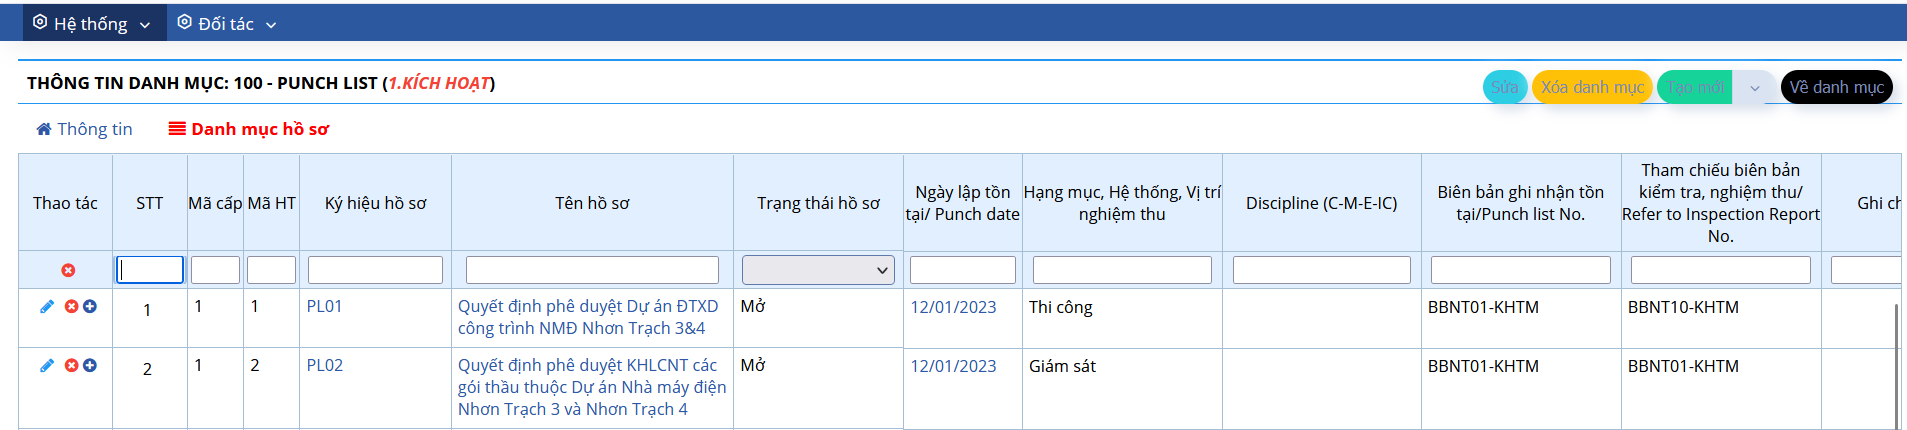
Task: Focus the Tên hồ sơ filter input
Action: (x=592, y=270)
